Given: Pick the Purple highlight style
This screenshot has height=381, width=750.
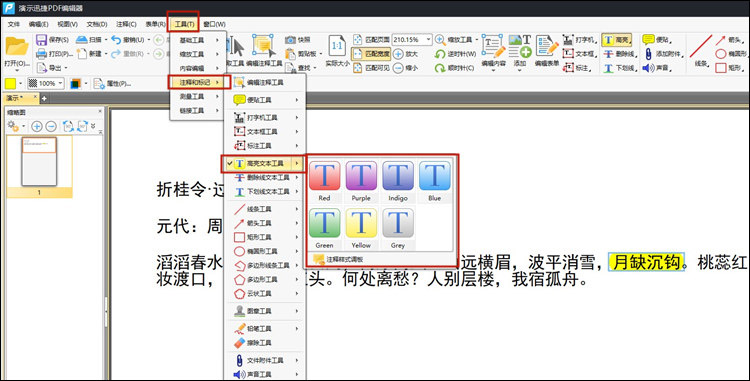Looking at the screenshot, I should (x=361, y=181).
